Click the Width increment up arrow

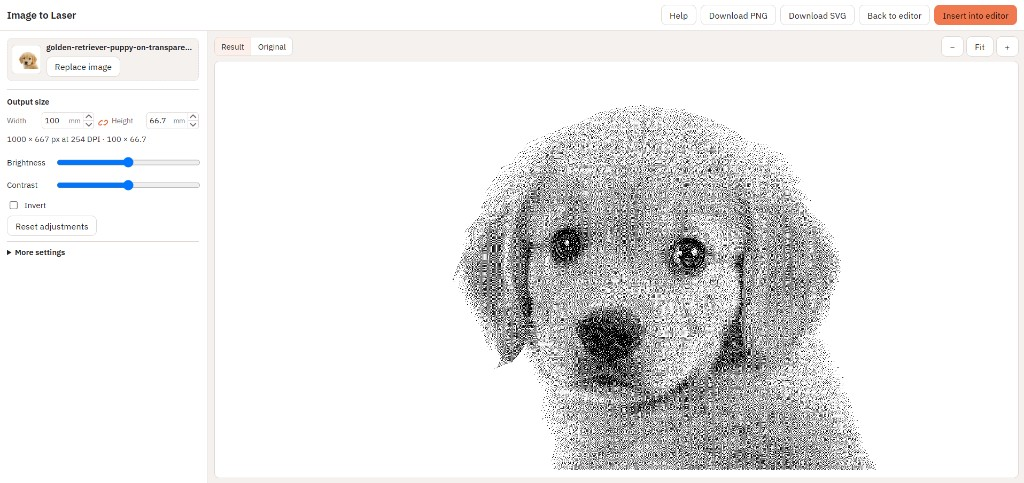89,117
